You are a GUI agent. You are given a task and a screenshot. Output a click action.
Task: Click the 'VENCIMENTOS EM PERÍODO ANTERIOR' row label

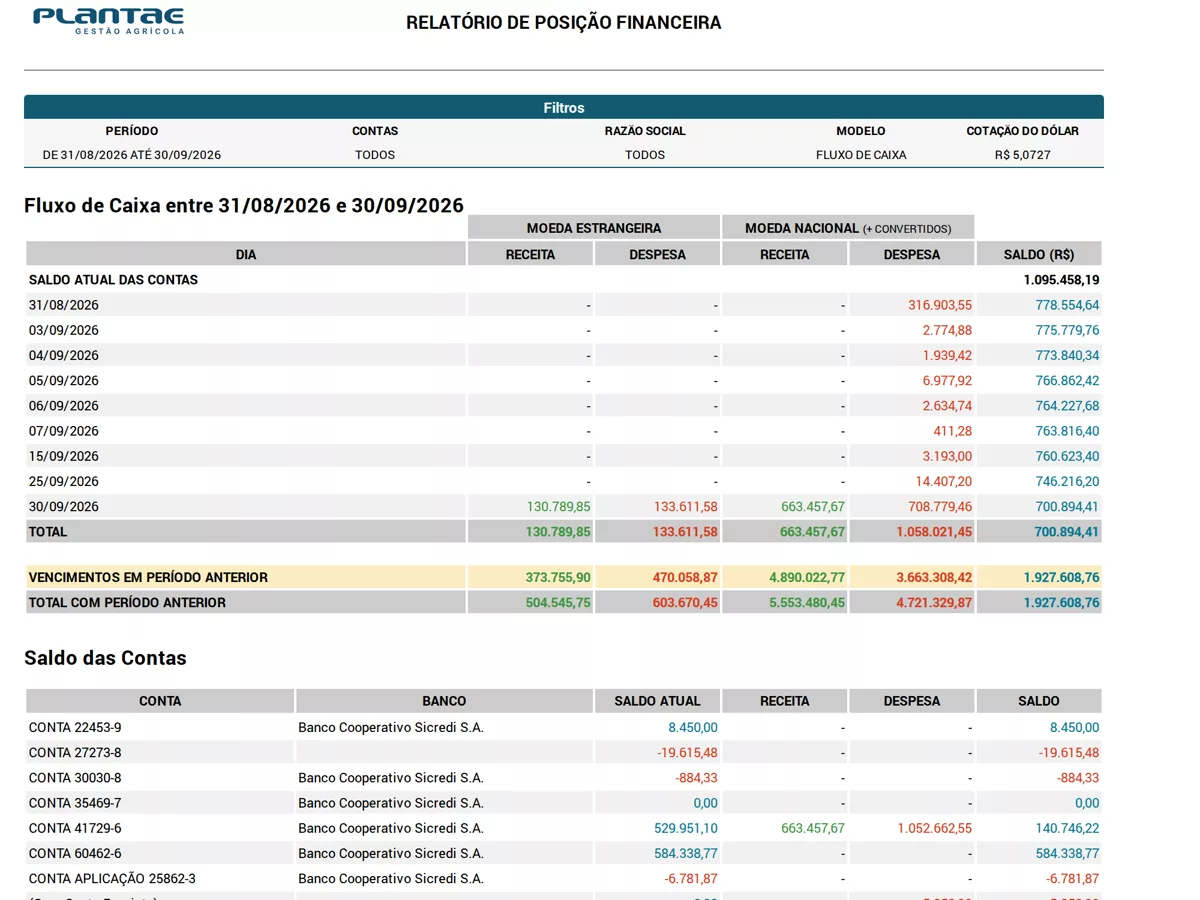pyautogui.click(x=148, y=577)
